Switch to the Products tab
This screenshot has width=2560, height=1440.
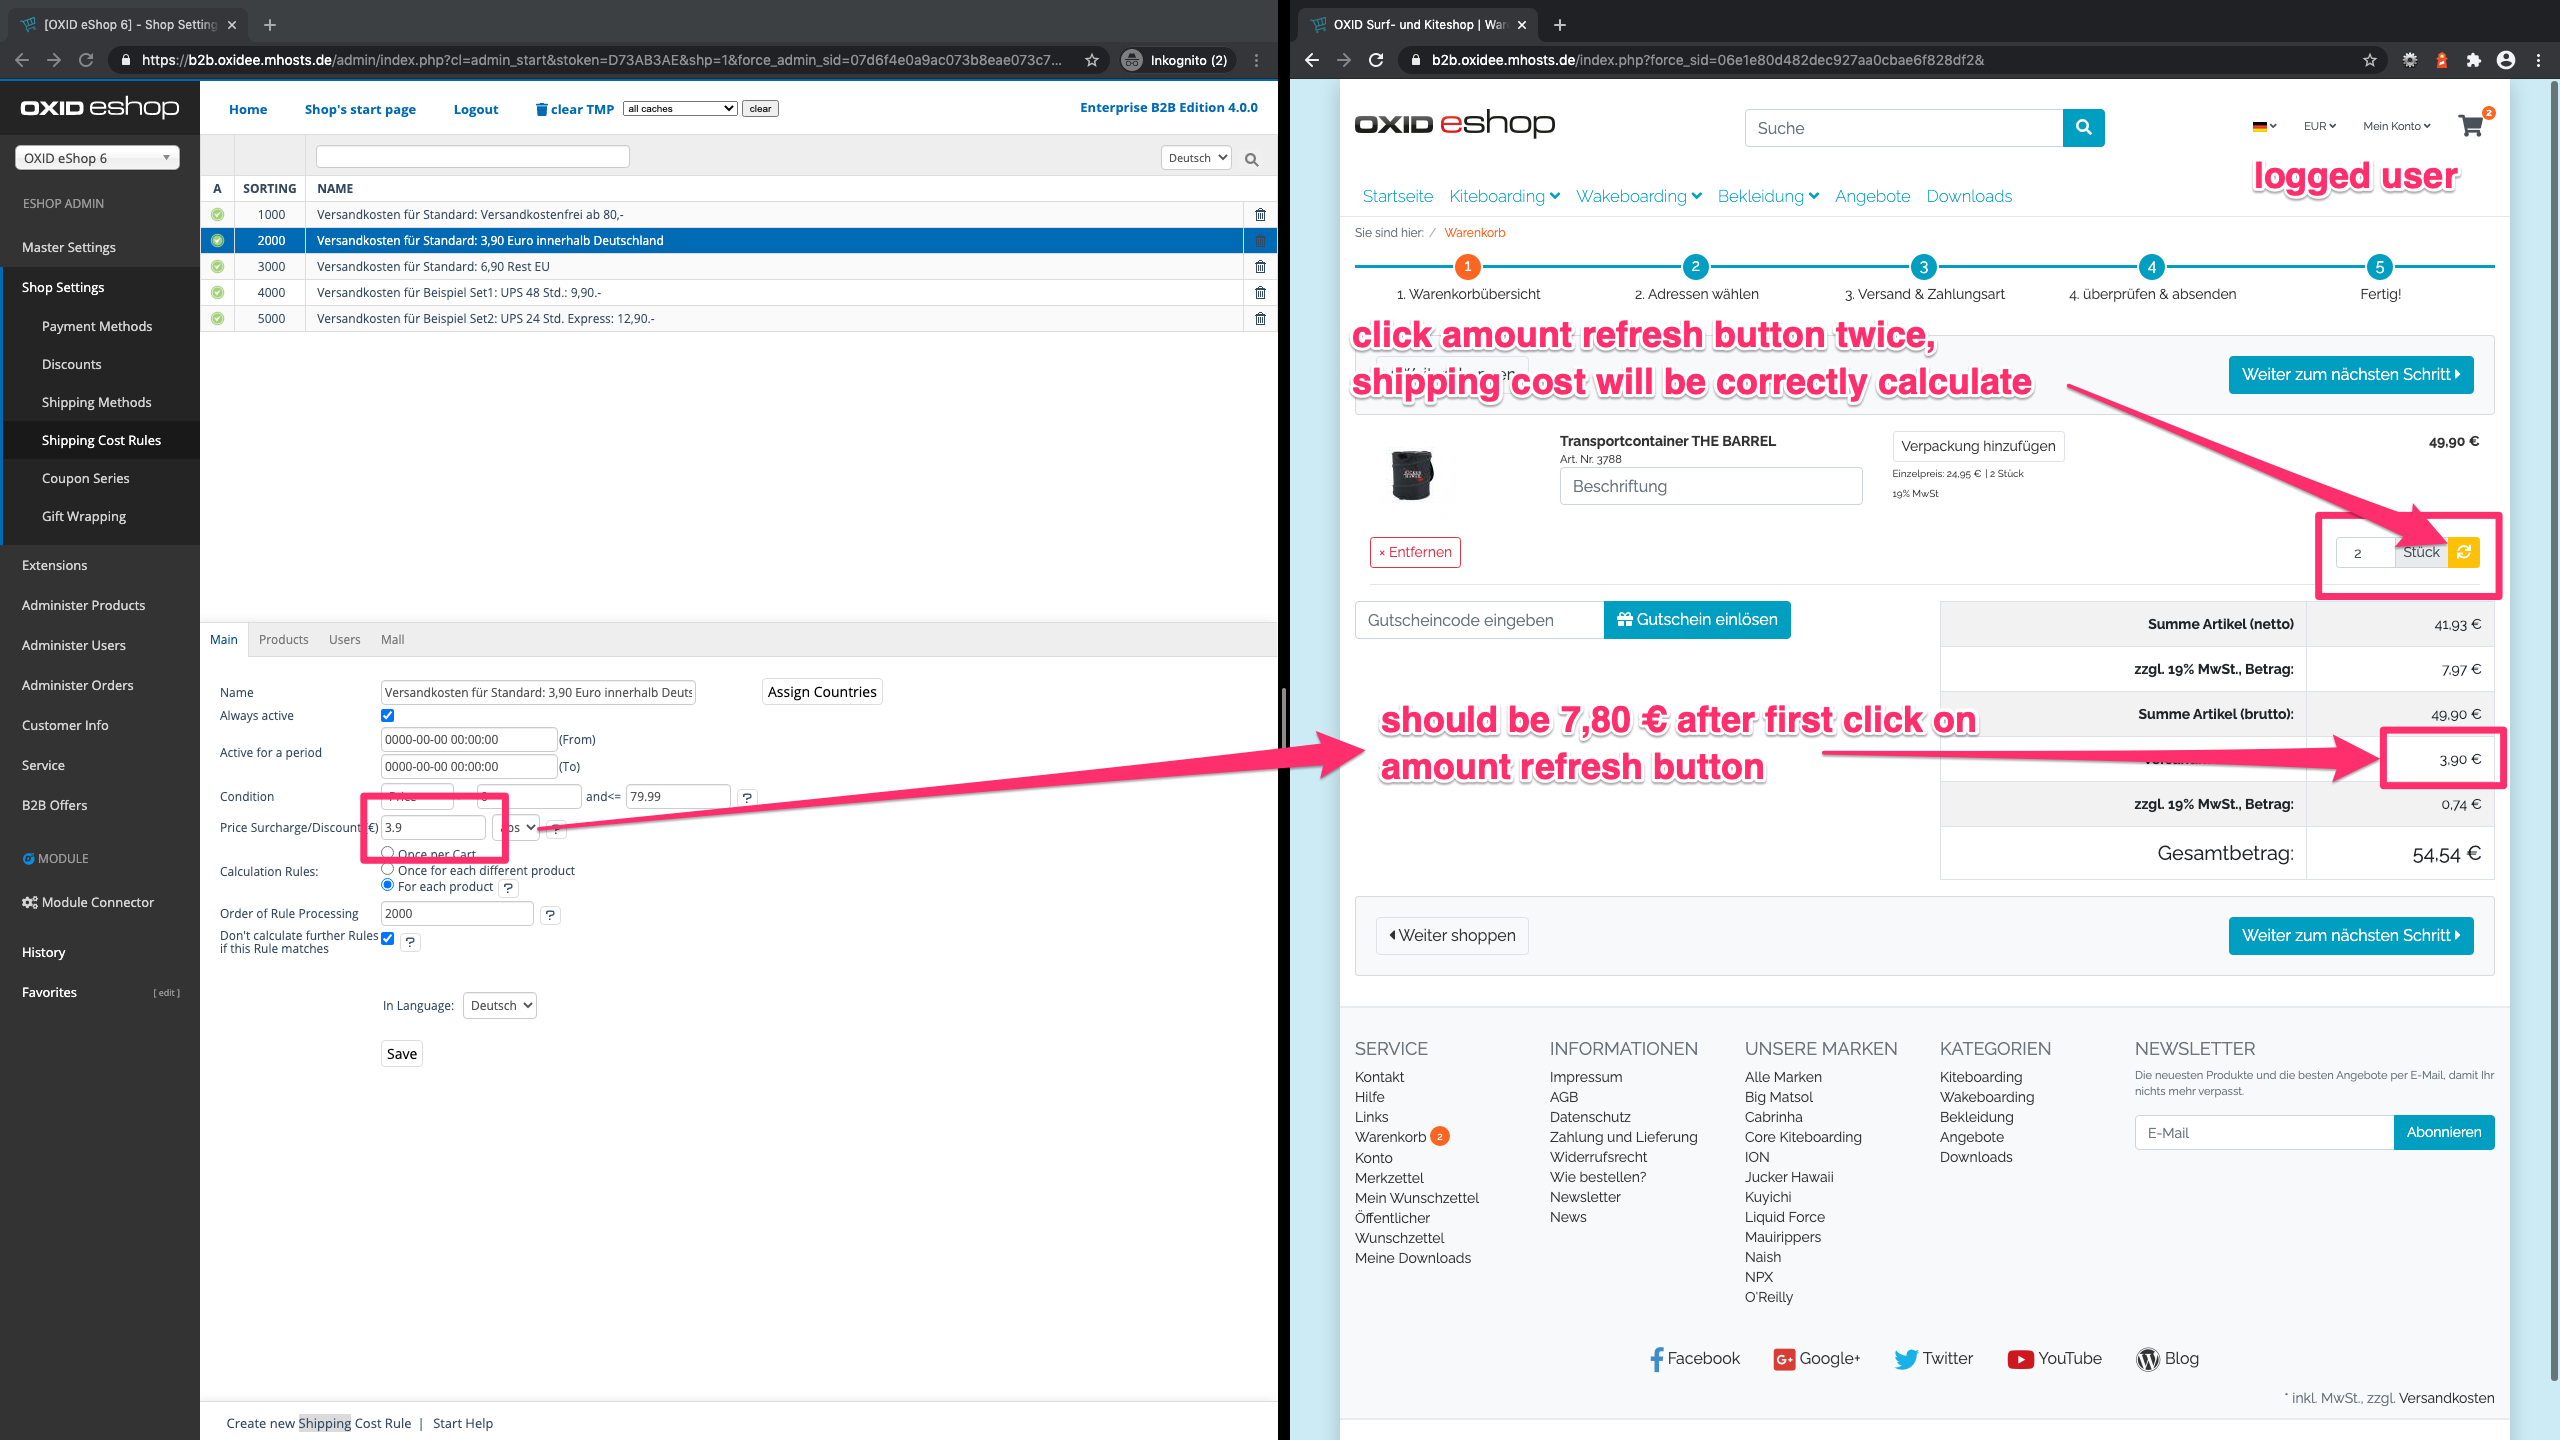283,639
